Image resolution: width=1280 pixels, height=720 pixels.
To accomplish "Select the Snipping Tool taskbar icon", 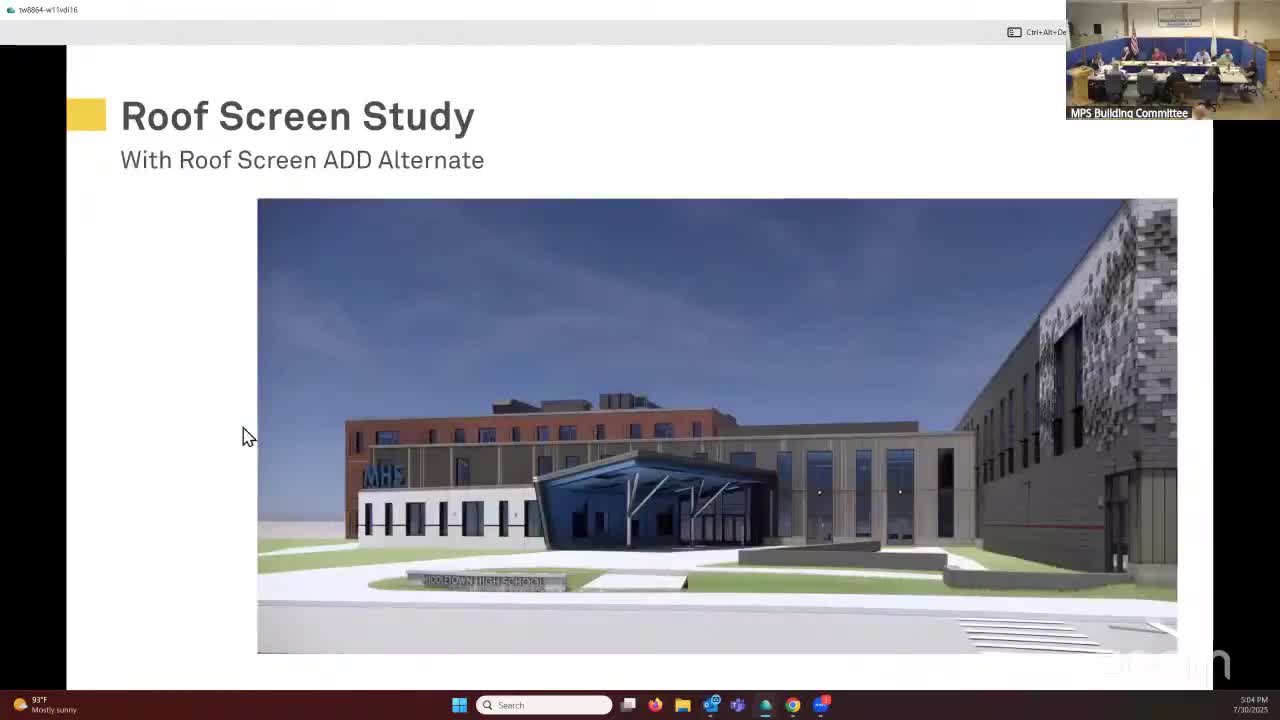I will tap(628, 705).
